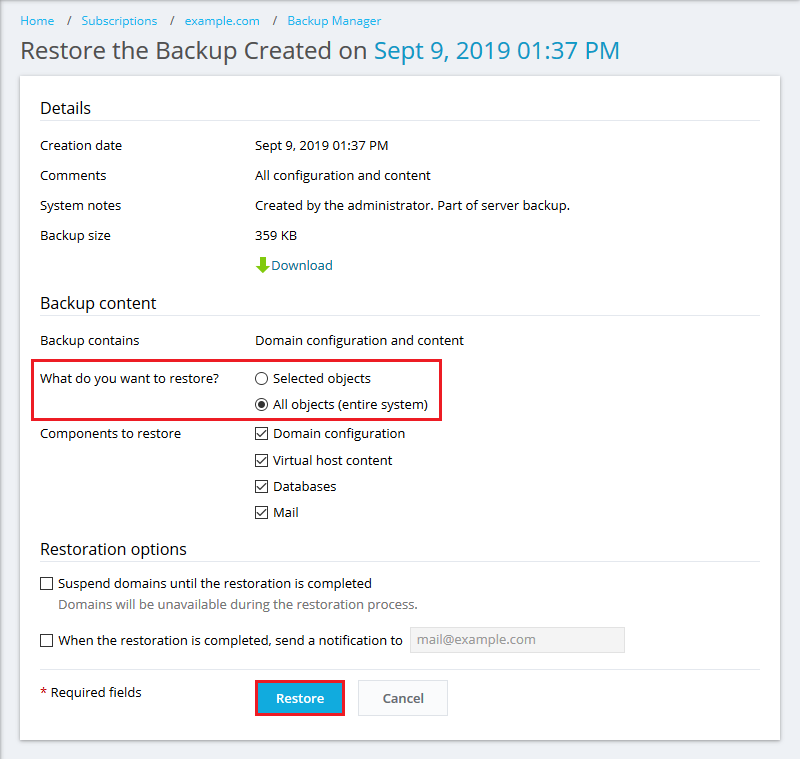
Task: Click the green Download arrow icon
Action: pos(263,265)
